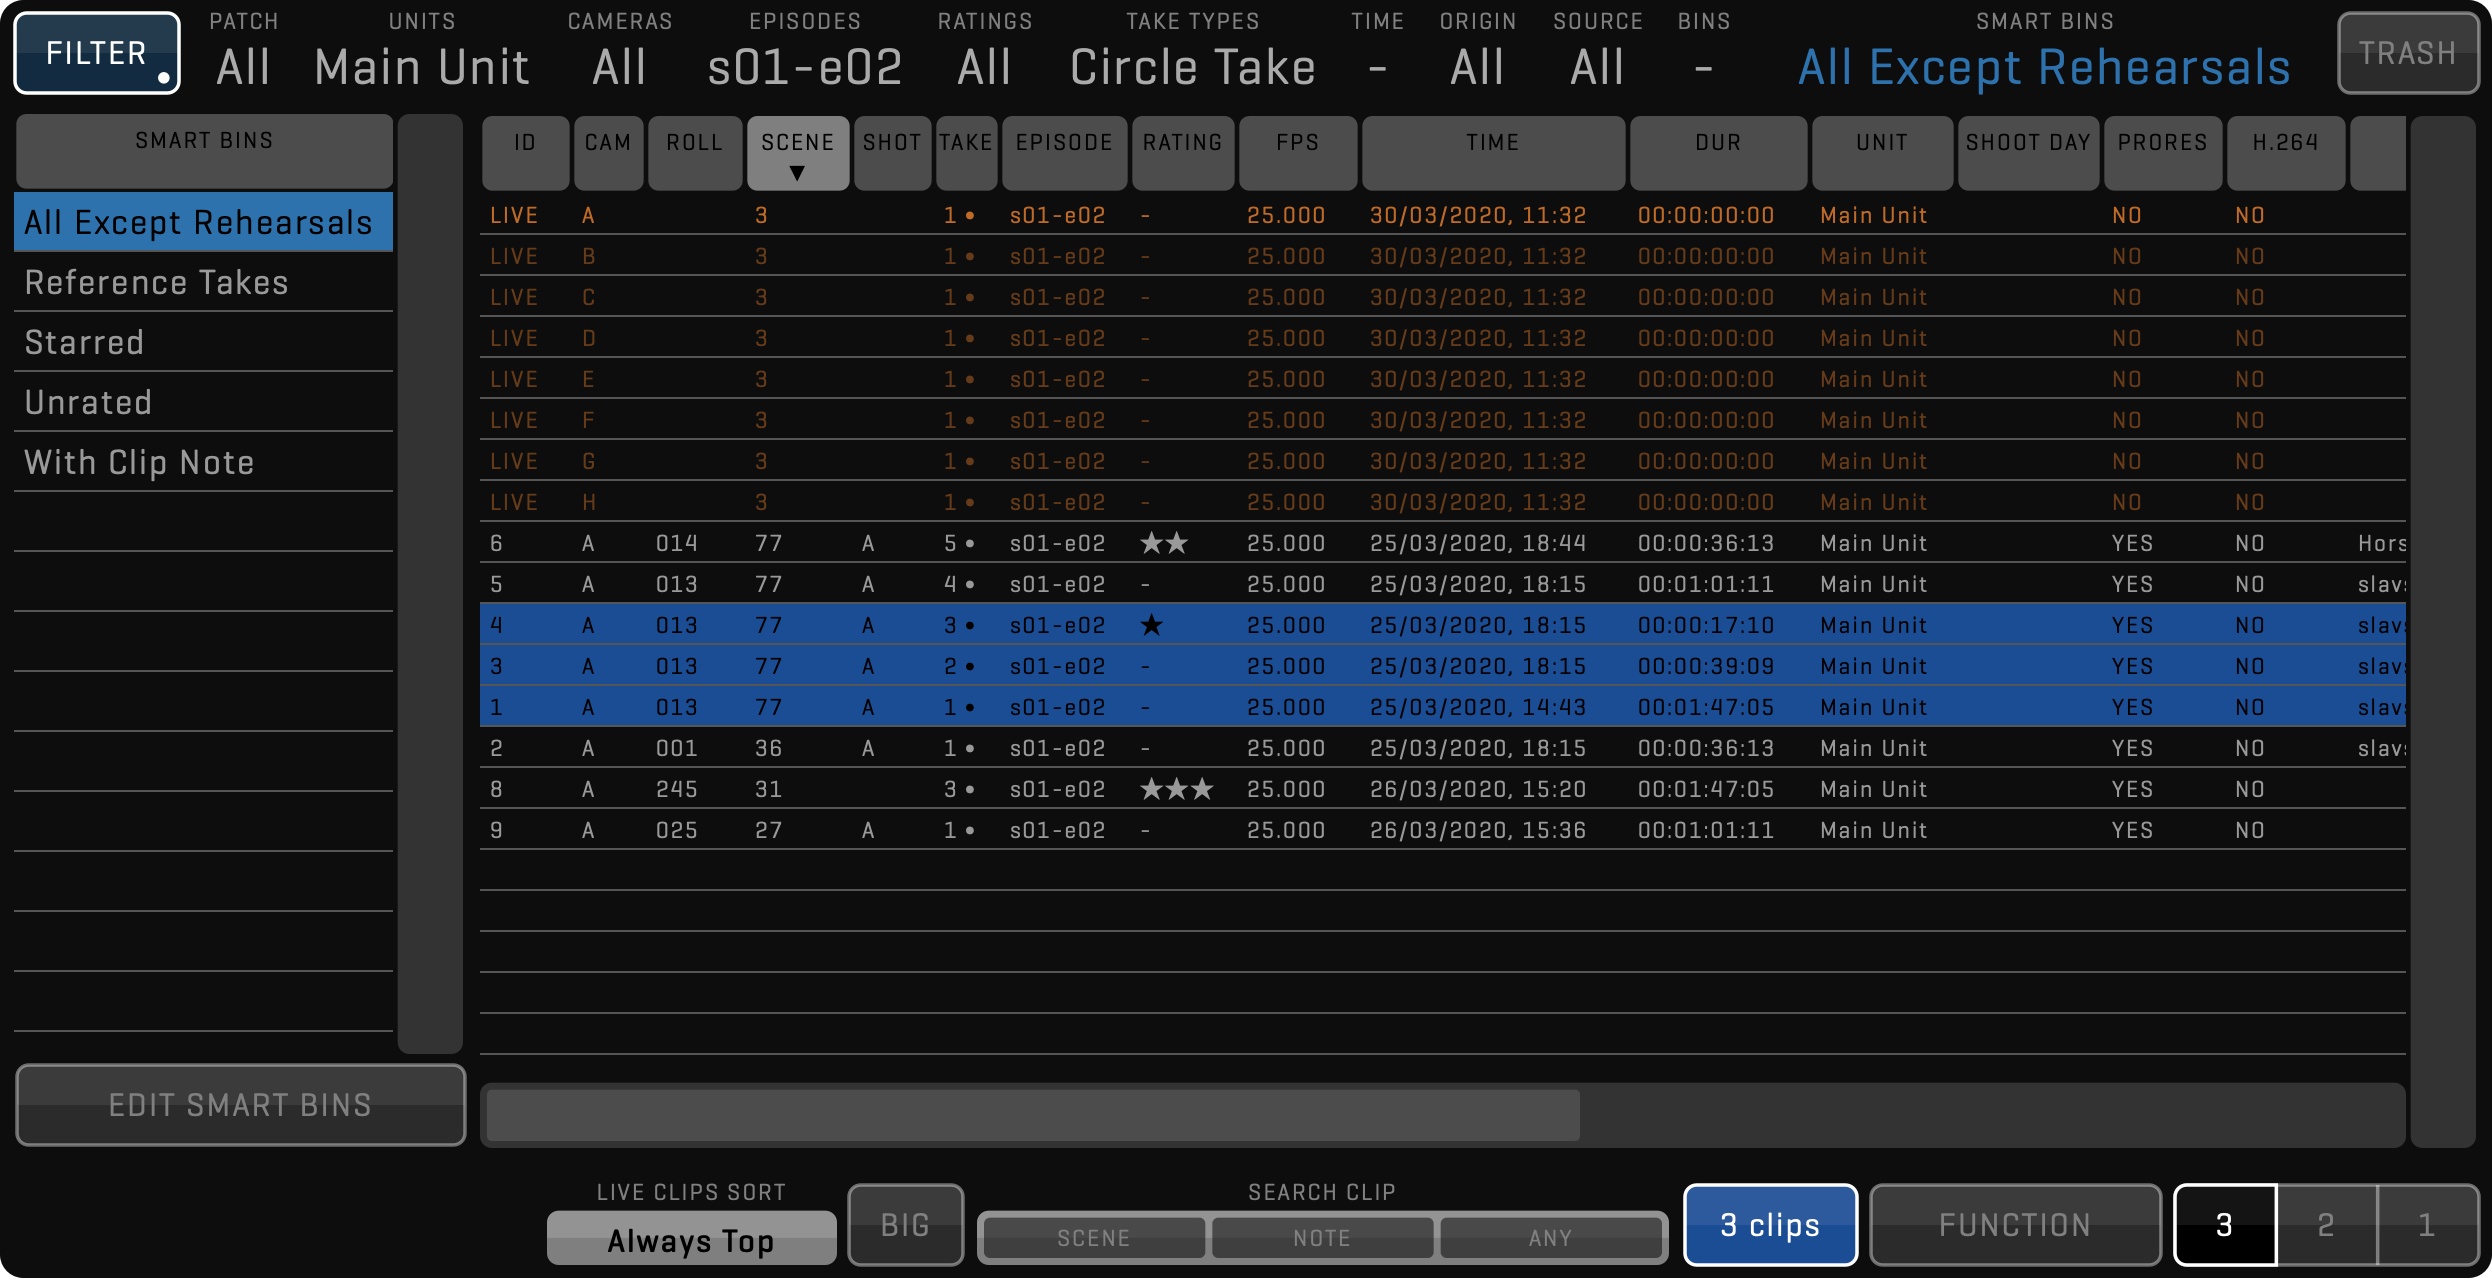2492x1278 pixels.
Task: Toggle BIG display mode
Action: pyautogui.click(x=904, y=1224)
